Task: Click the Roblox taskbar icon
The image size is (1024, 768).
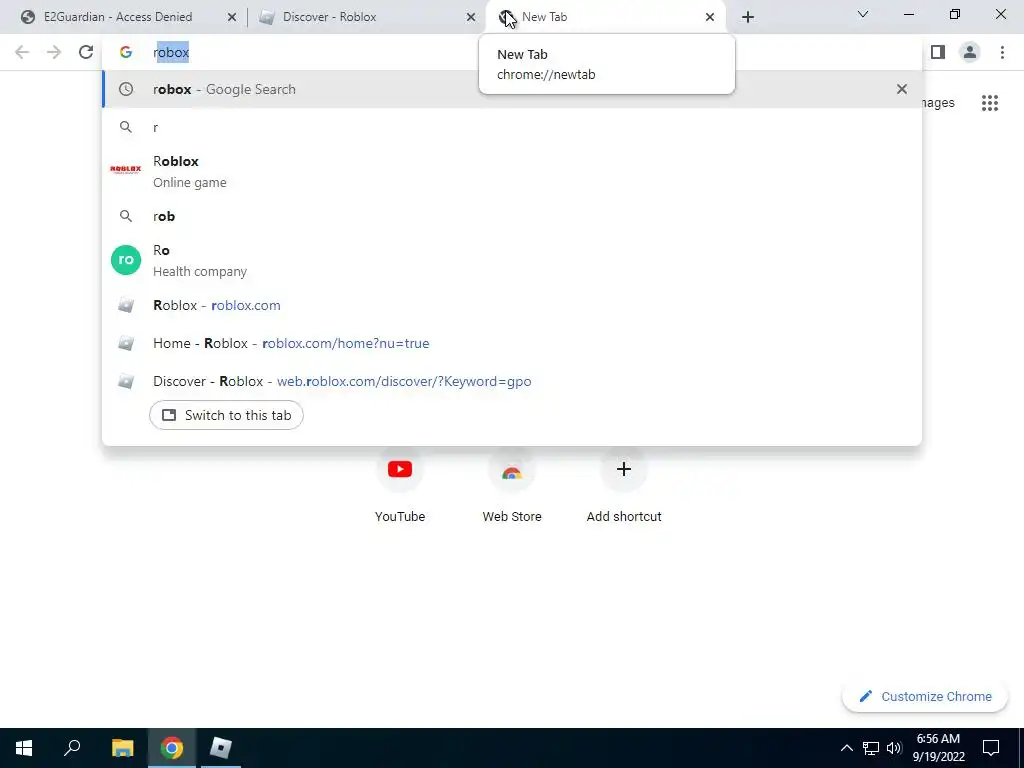Action: [221, 748]
